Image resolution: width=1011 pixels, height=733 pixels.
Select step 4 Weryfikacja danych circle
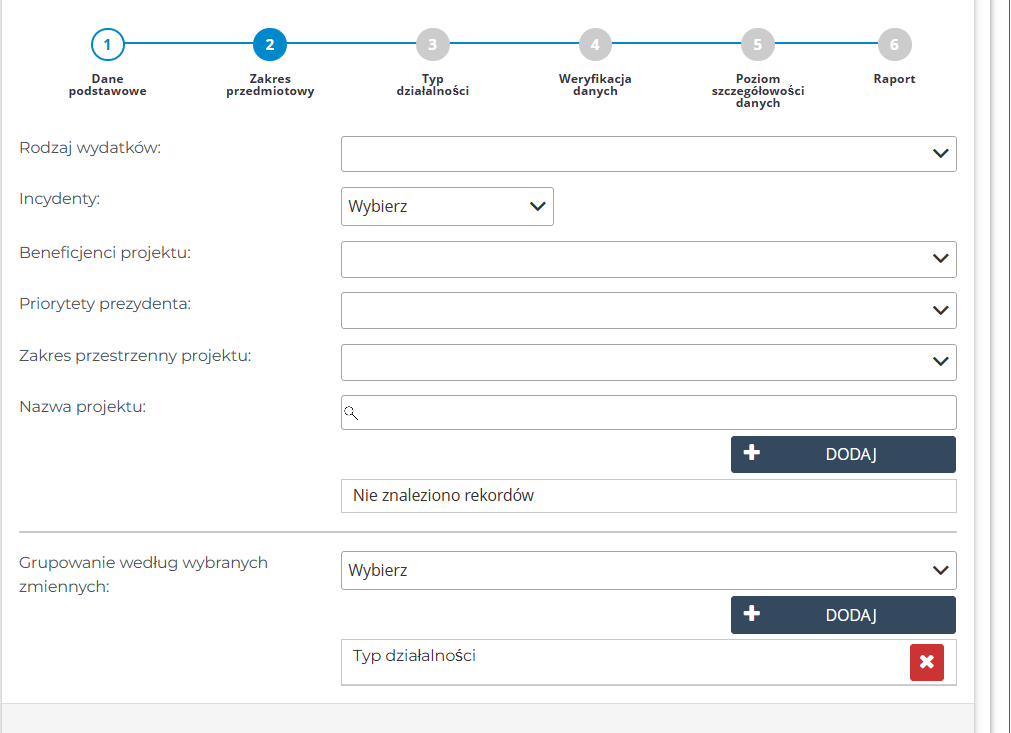coord(595,44)
